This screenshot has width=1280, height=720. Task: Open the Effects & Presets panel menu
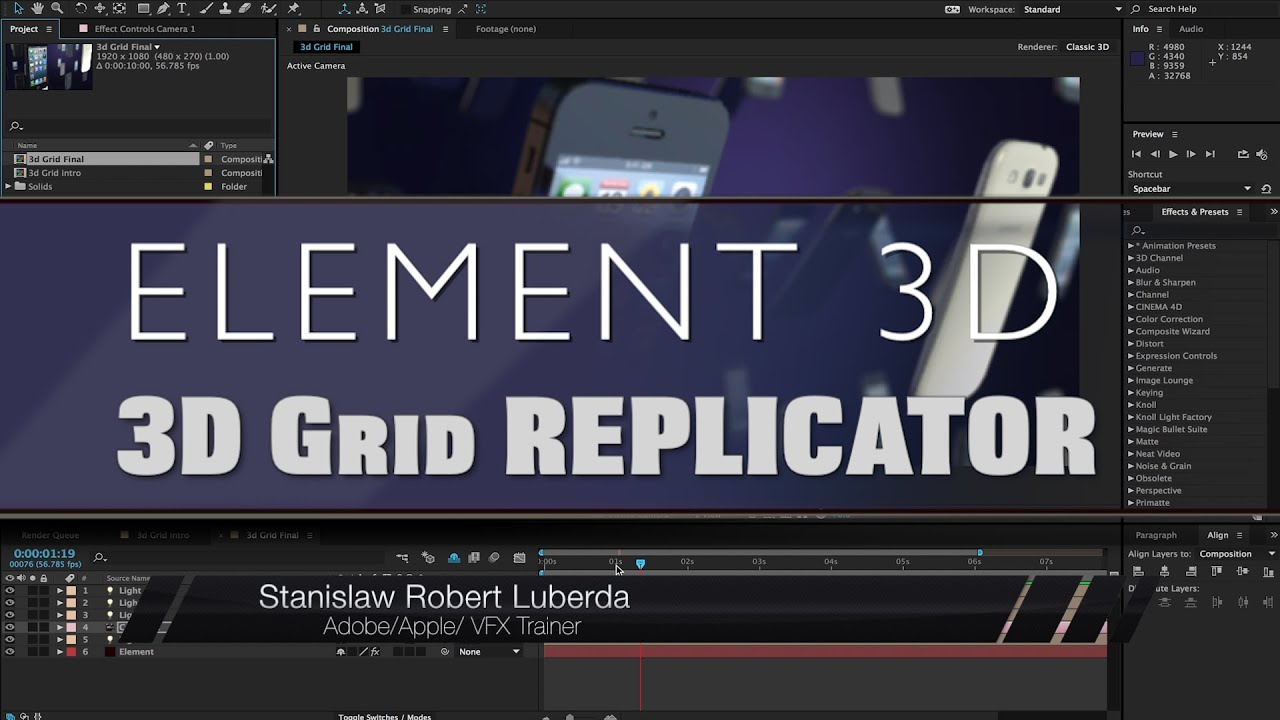(x=1240, y=212)
